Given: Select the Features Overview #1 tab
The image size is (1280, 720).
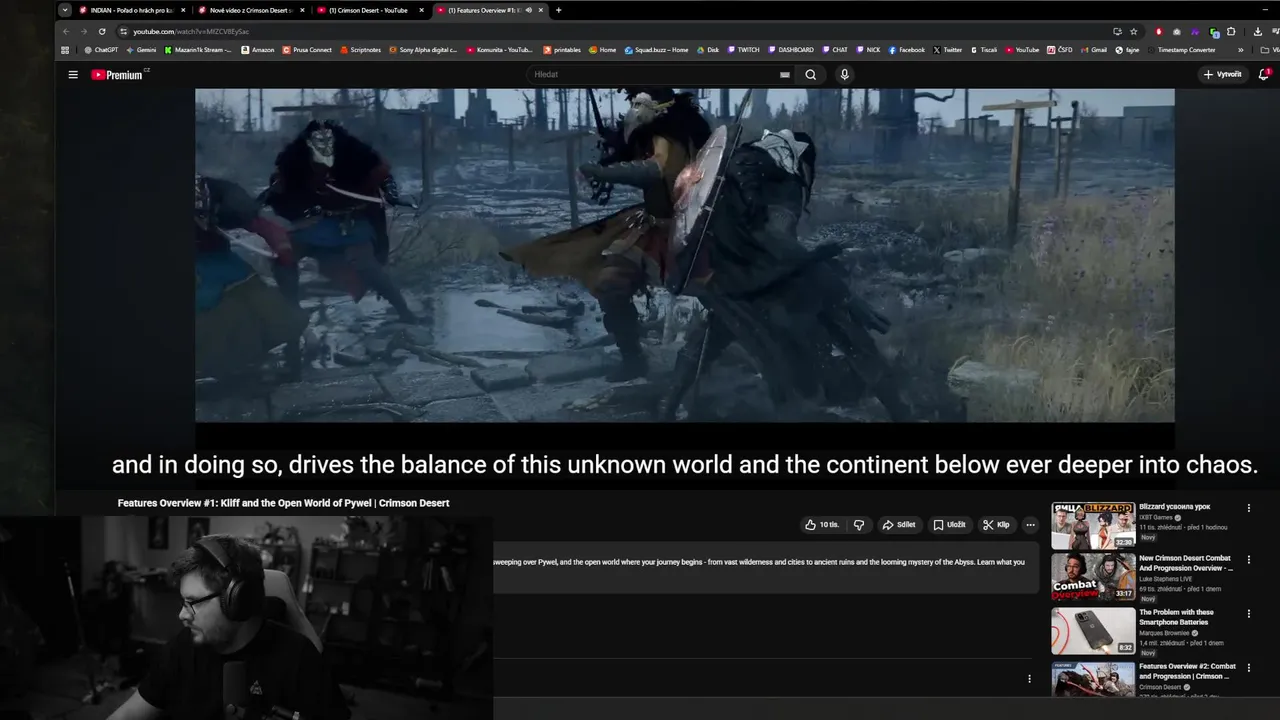Looking at the screenshot, I should 490,10.
